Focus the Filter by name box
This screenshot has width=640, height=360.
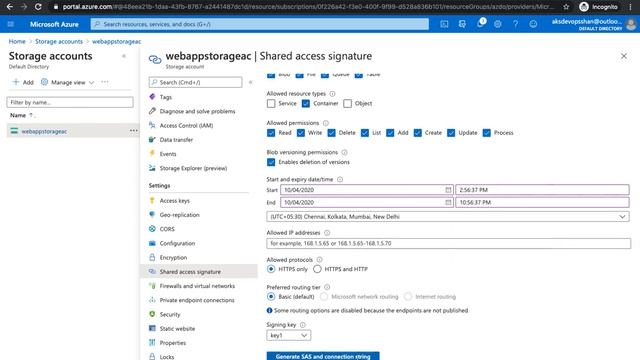point(70,102)
